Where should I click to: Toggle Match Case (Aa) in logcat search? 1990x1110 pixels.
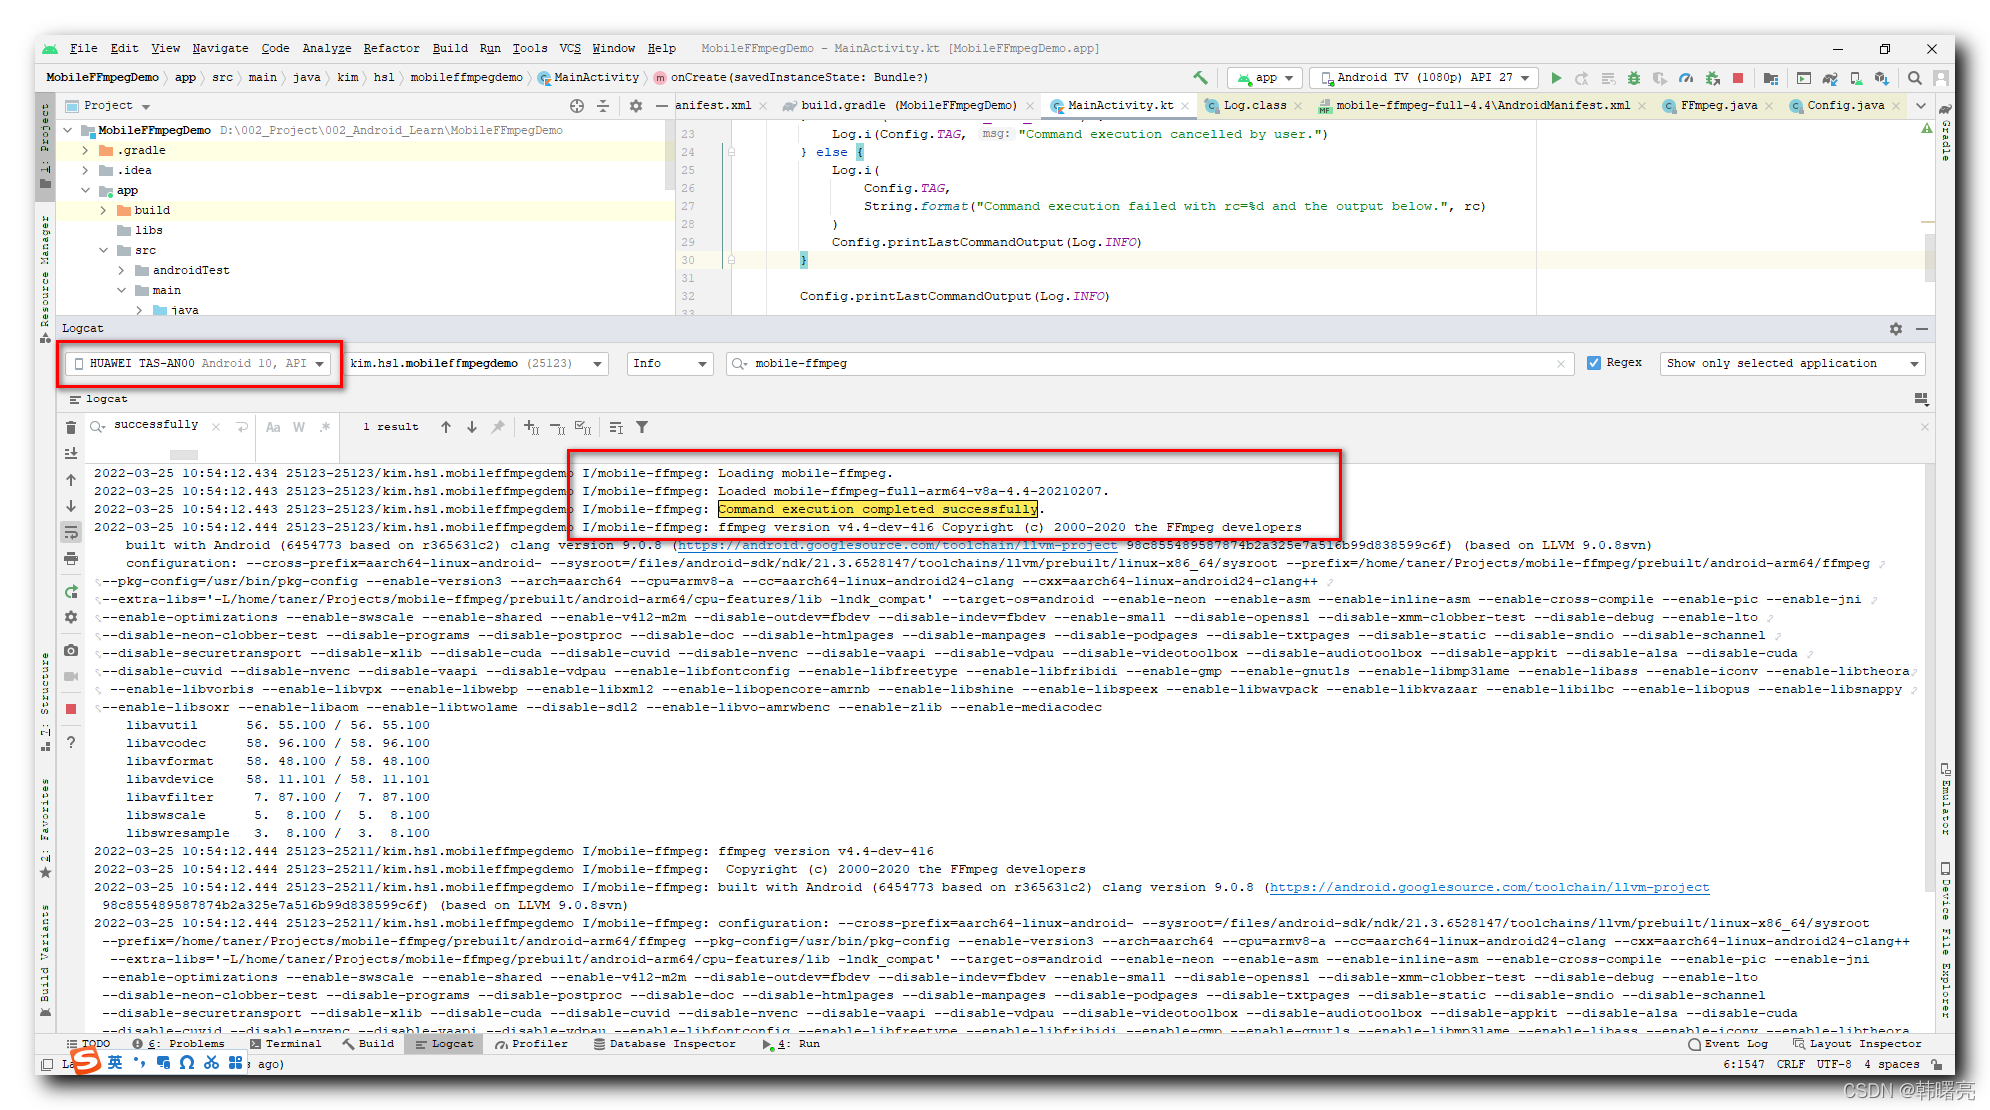click(x=273, y=427)
